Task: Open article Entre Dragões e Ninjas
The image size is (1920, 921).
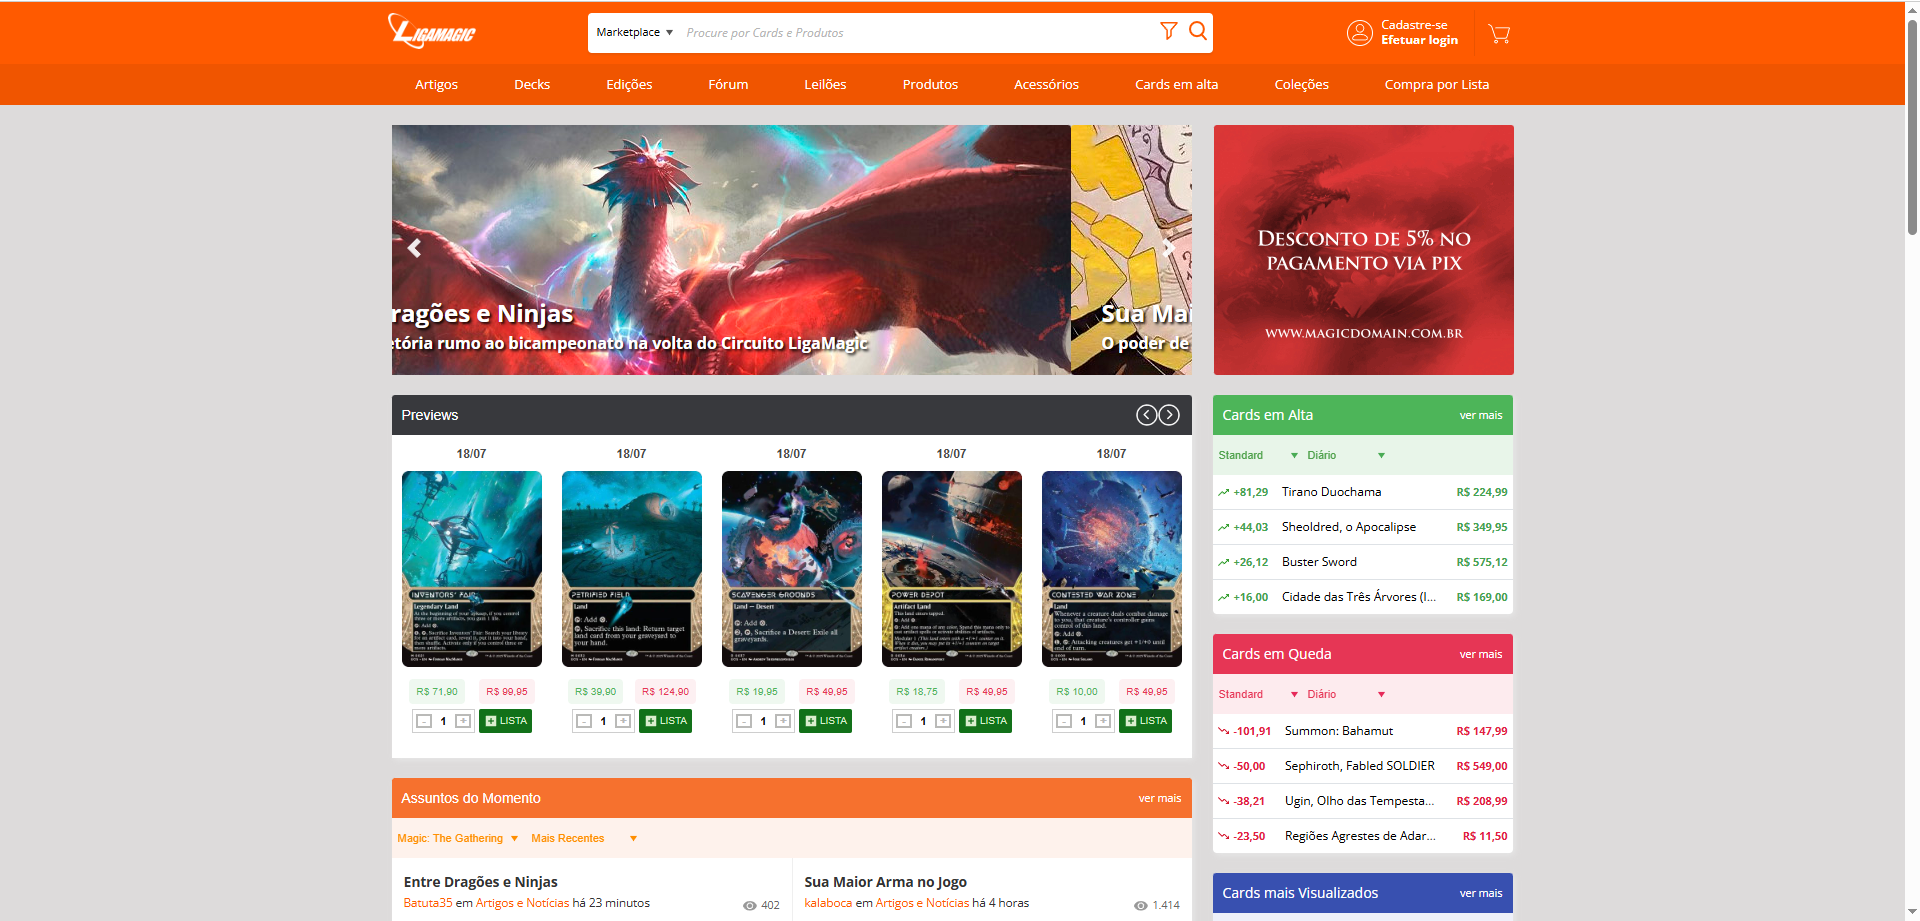Action: (480, 882)
